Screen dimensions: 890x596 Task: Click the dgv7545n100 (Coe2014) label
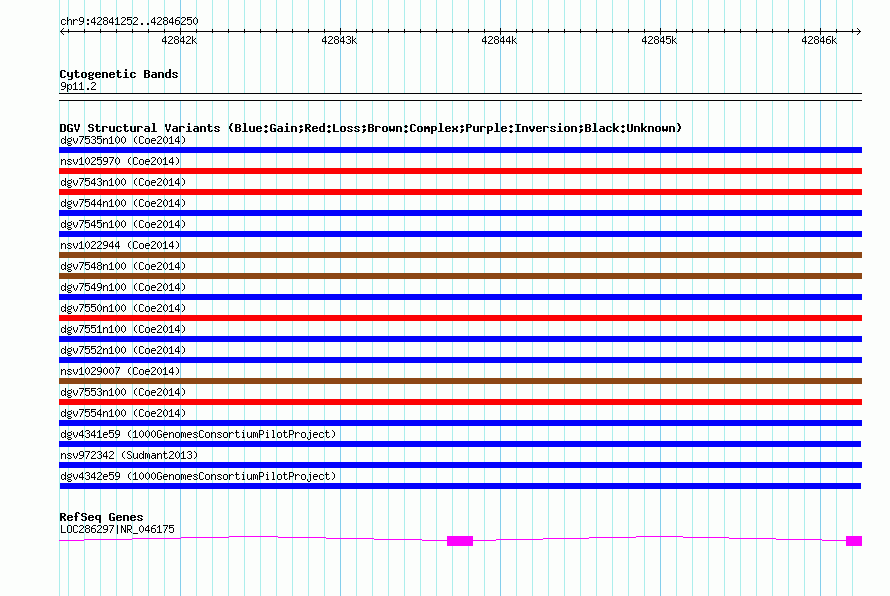pos(123,224)
